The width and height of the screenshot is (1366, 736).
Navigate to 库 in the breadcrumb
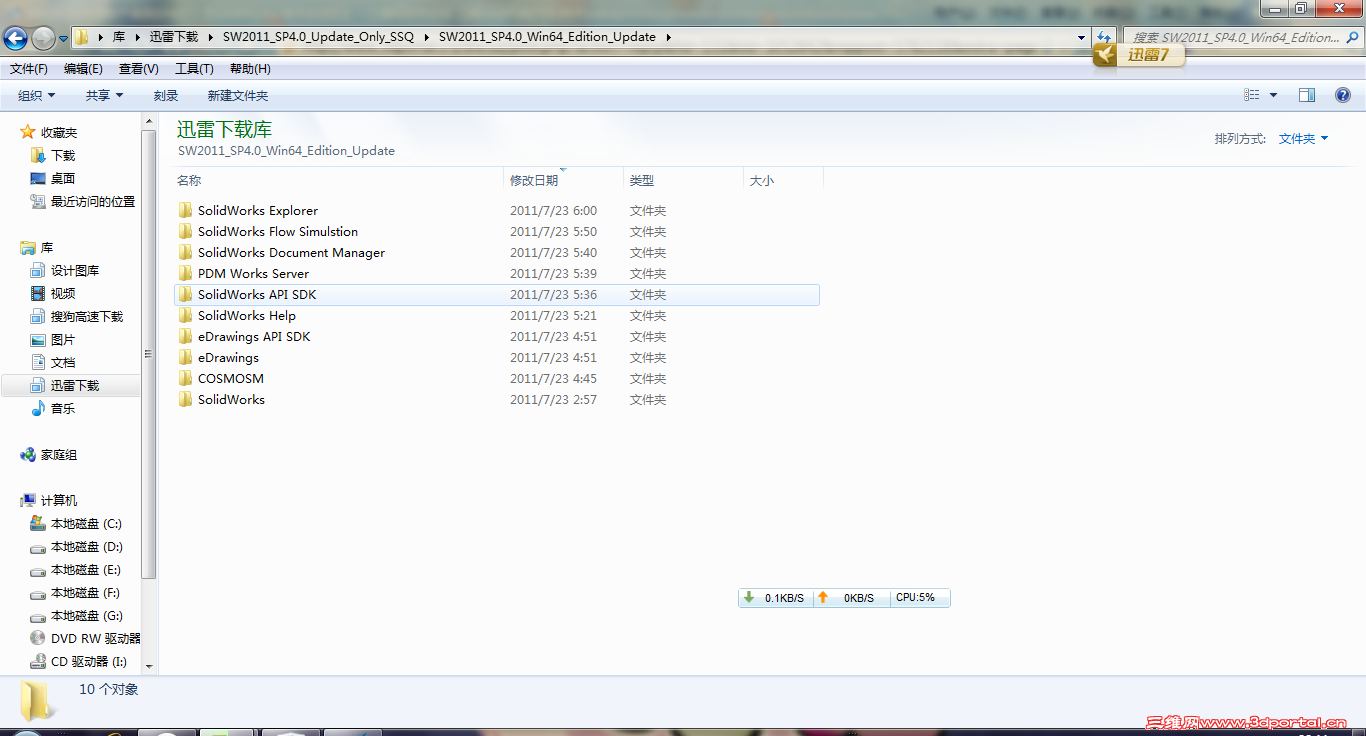point(119,37)
